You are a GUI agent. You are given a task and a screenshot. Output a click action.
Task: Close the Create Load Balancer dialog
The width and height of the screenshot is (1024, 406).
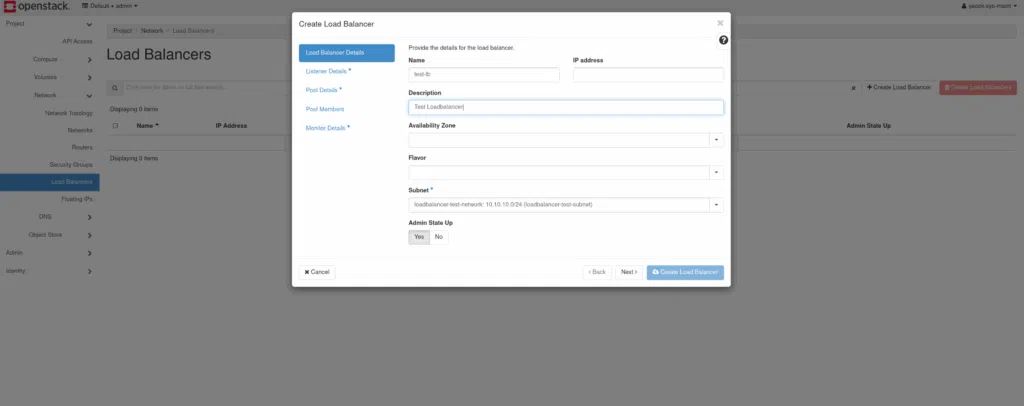coord(720,23)
